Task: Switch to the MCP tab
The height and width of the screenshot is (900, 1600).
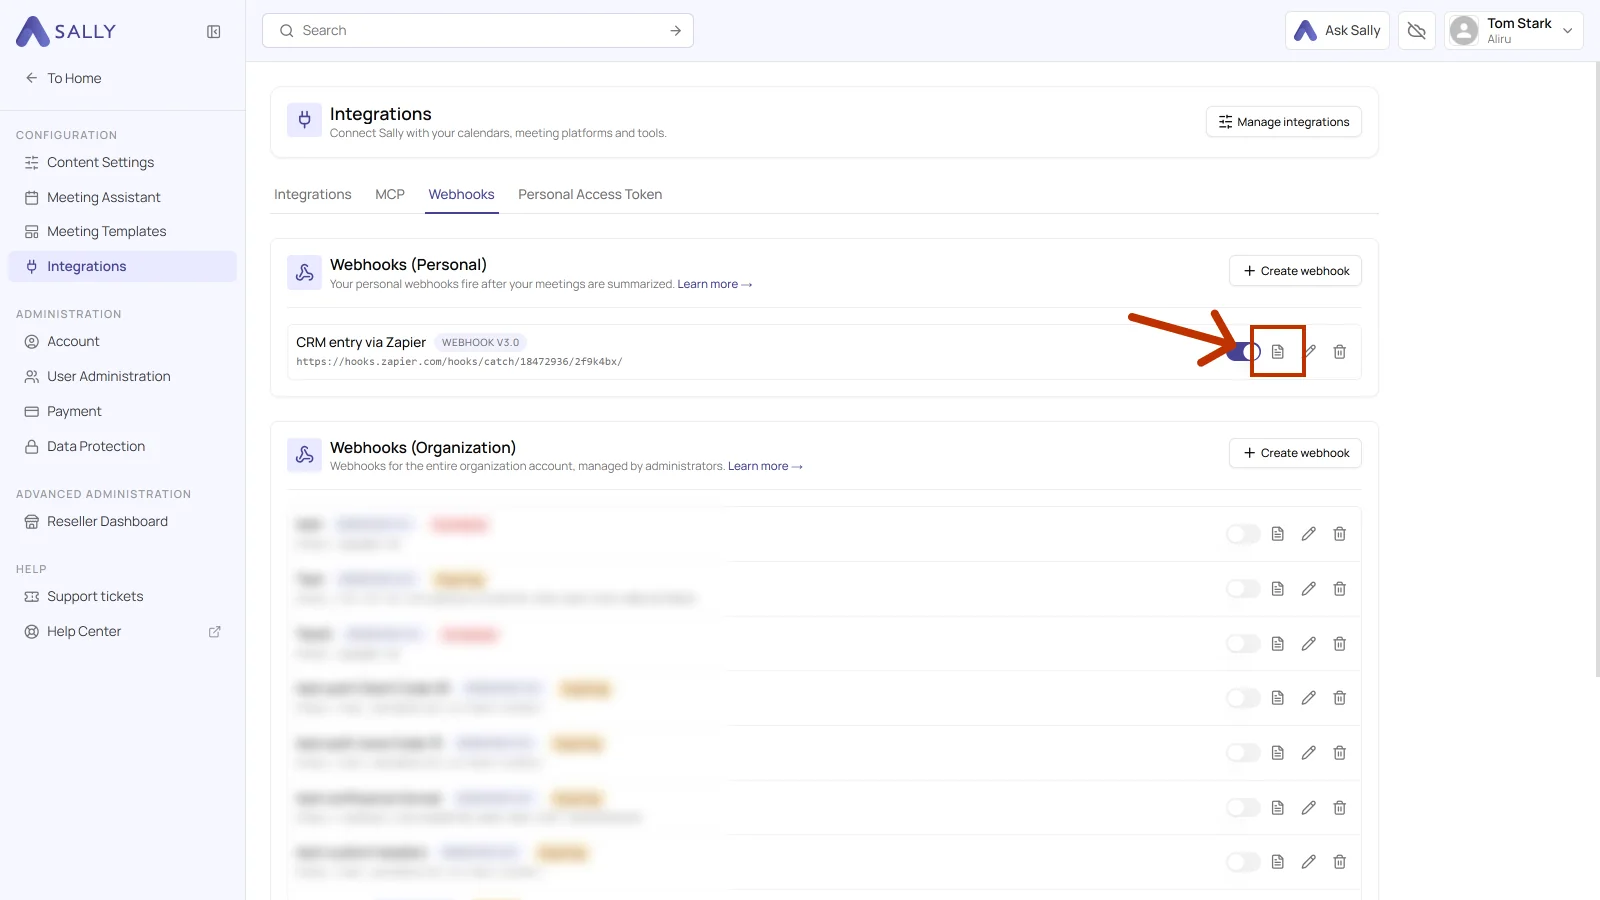Action: 390,195
